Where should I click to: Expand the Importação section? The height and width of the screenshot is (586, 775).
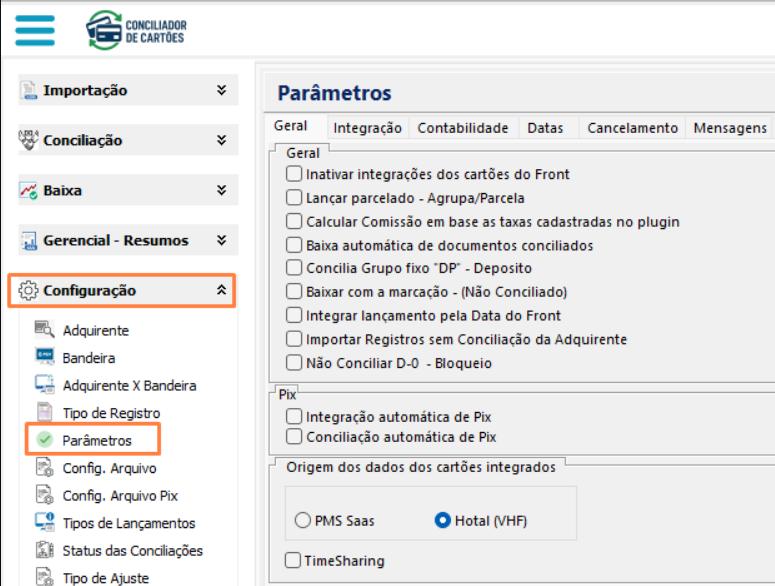click(221, 90)
